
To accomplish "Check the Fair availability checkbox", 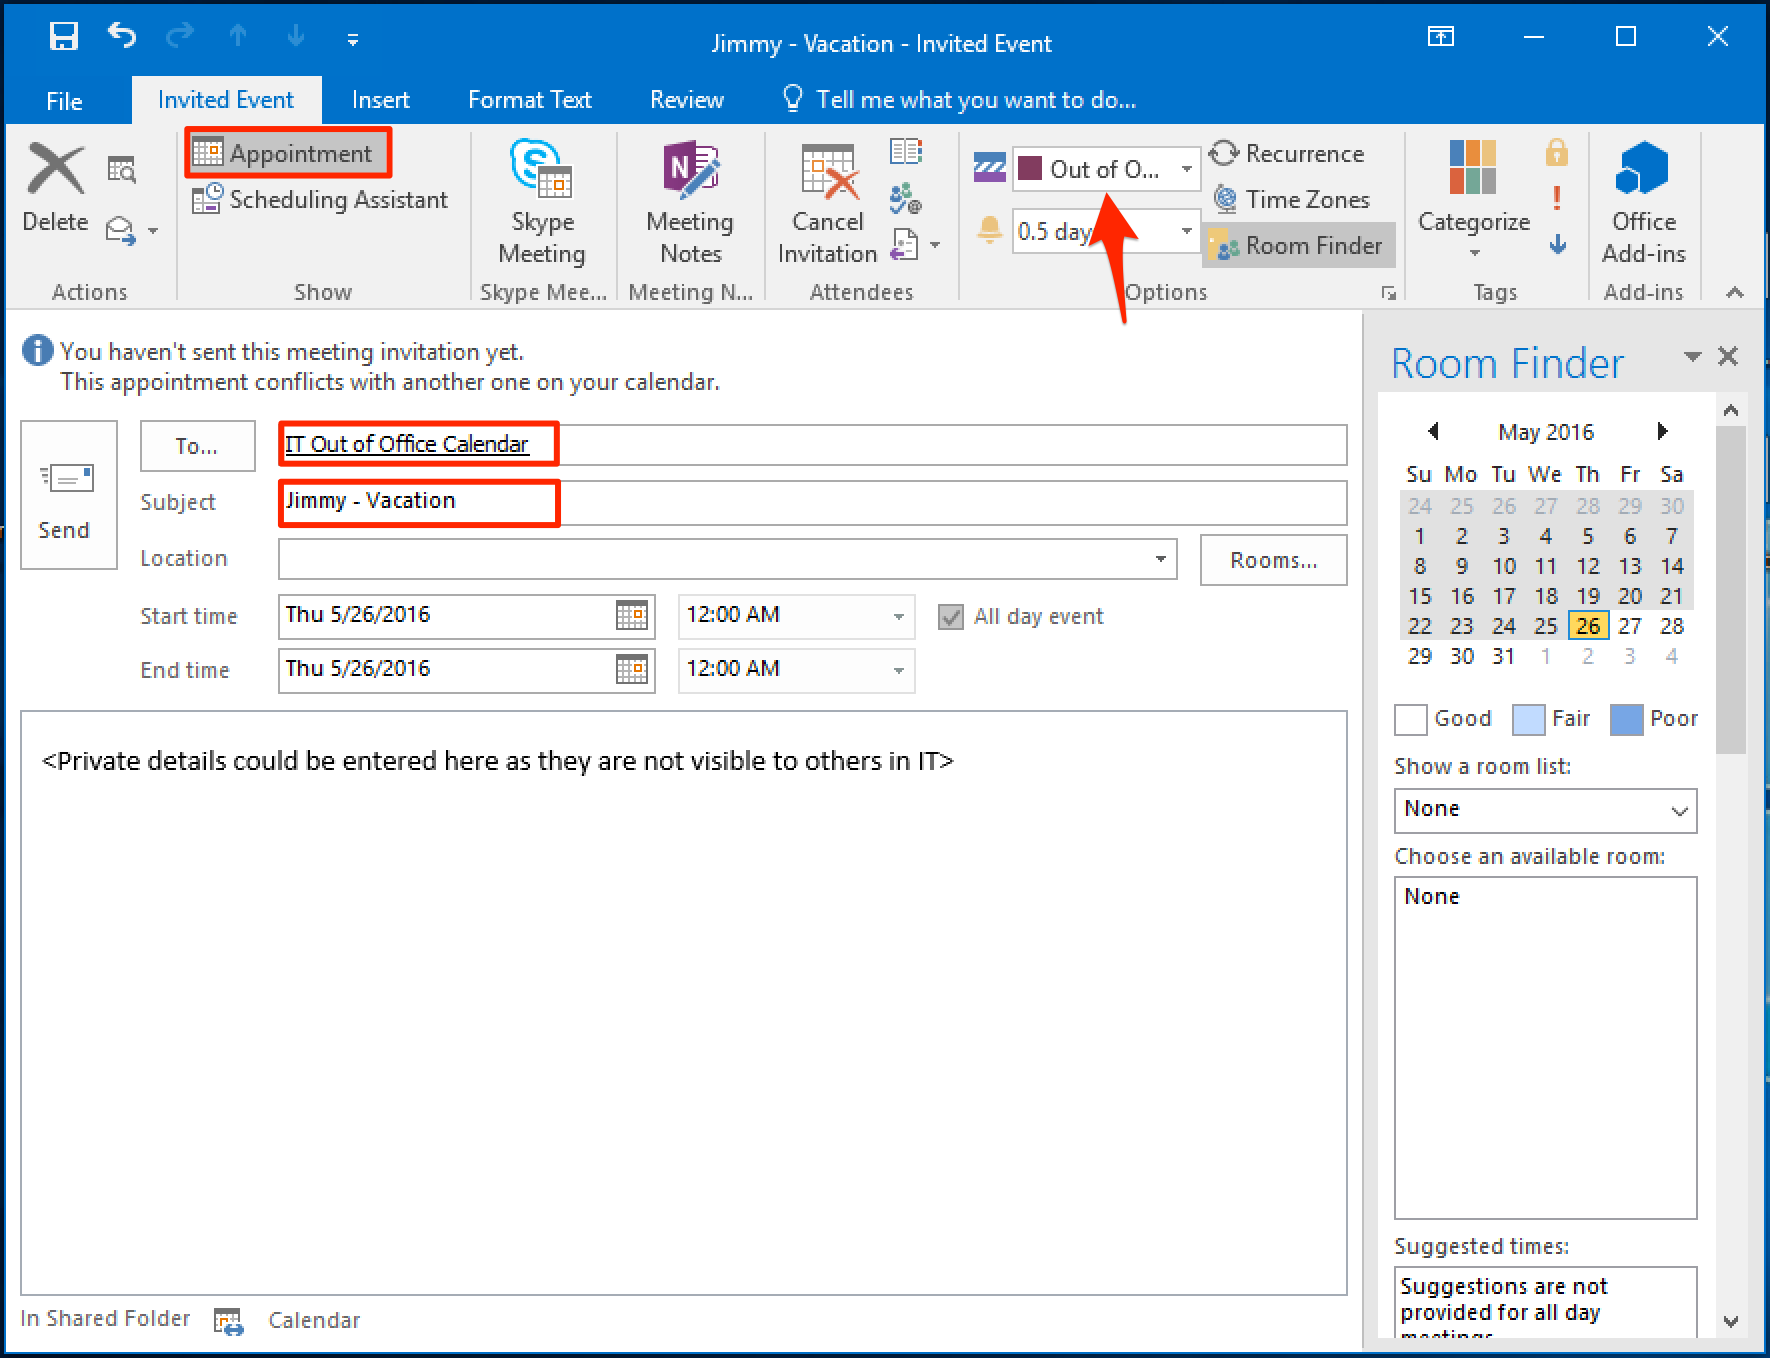I will click(x=1528, y=719).
